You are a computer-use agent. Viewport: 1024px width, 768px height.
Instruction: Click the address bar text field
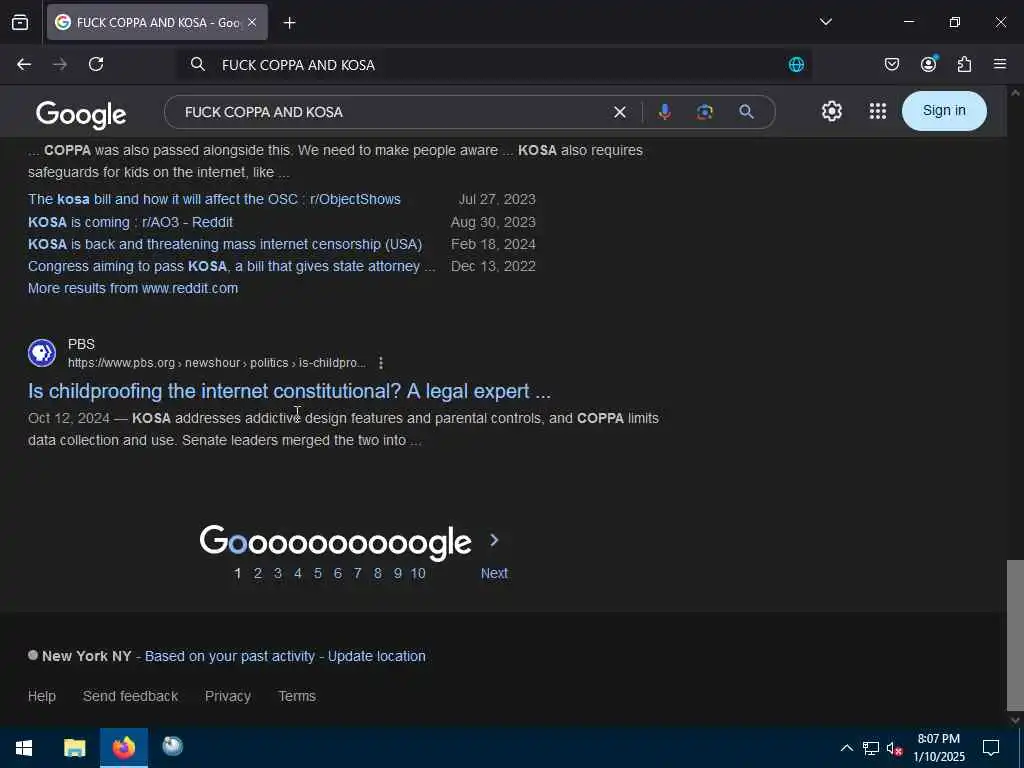pos(496,65)
